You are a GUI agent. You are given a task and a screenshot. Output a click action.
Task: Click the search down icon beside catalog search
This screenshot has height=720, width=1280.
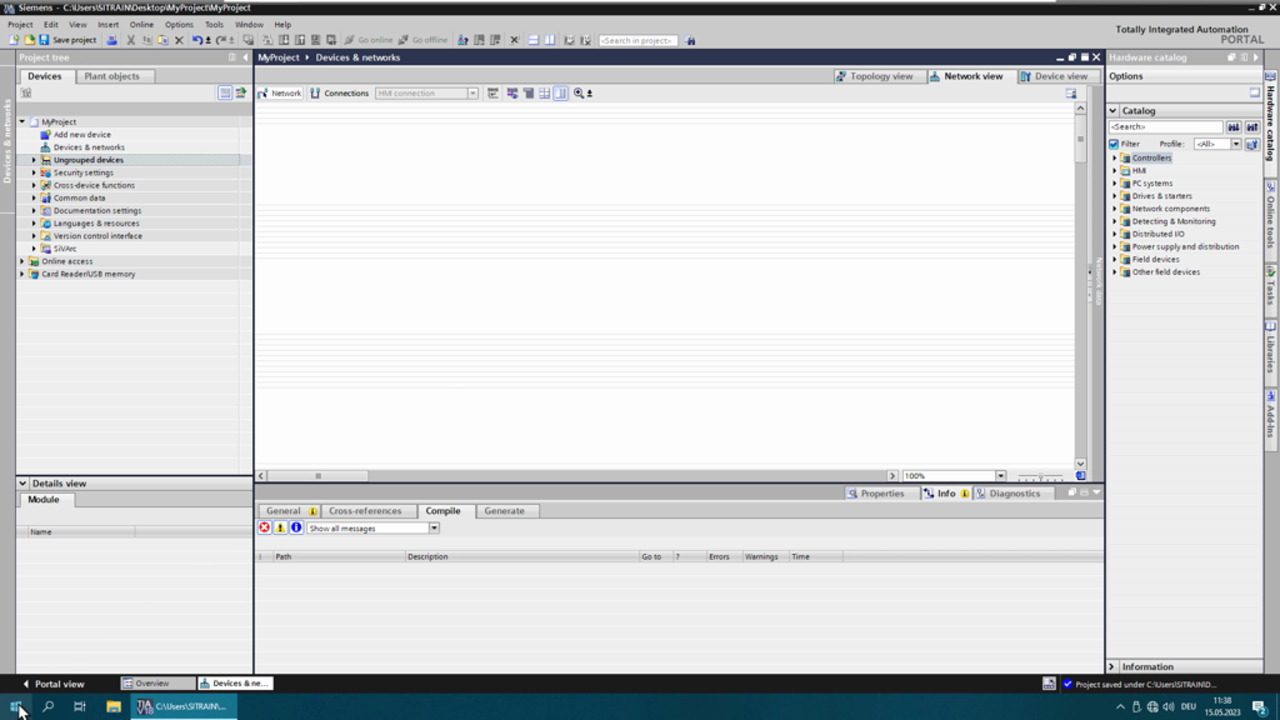point(1233,127)
